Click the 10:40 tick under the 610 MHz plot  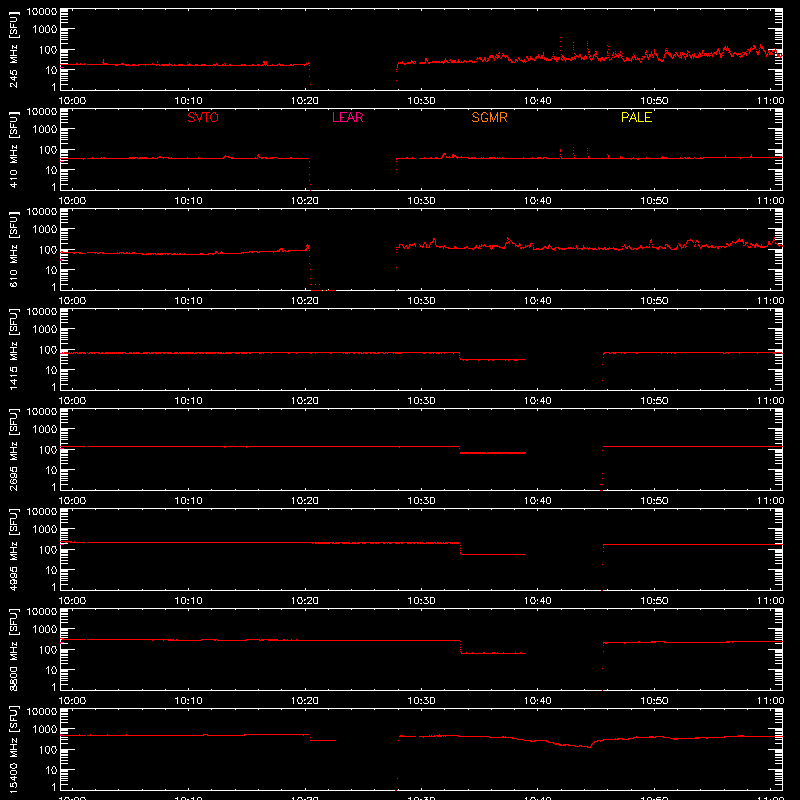pyautogui.click(x=537, y=301)
